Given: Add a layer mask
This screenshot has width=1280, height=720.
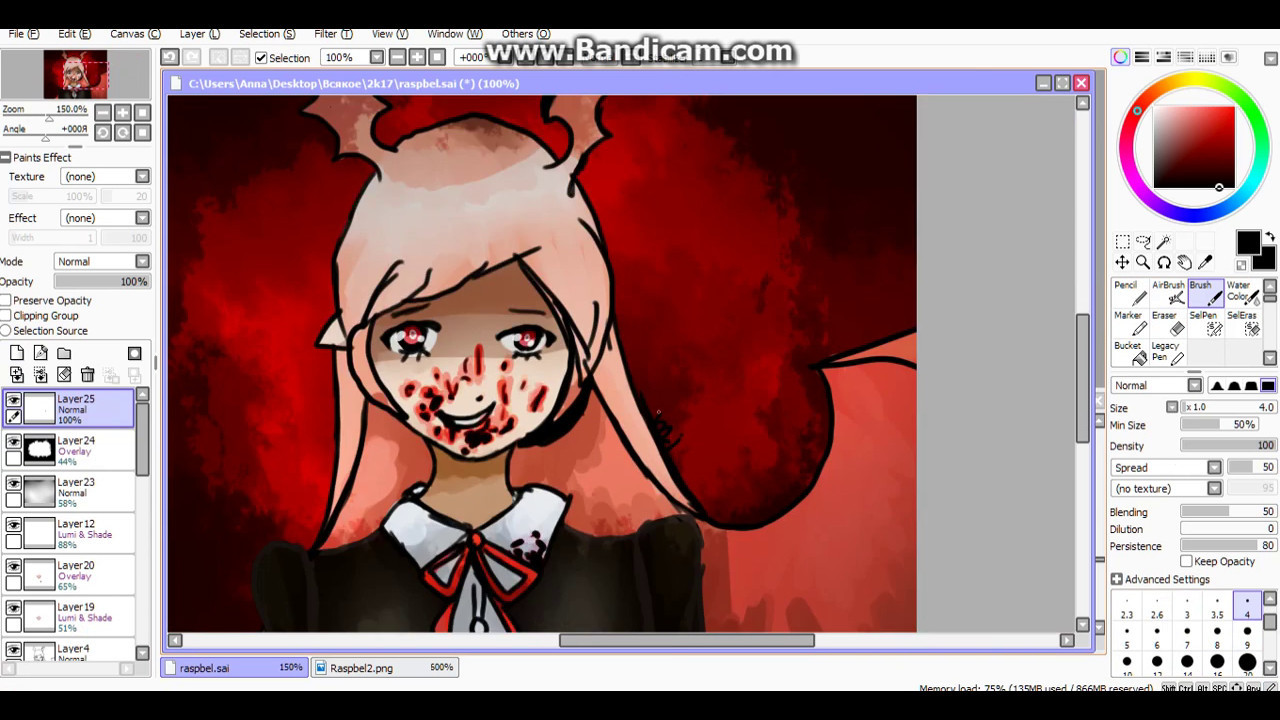Looking at the screenshot, I should [x=134, y=353].
